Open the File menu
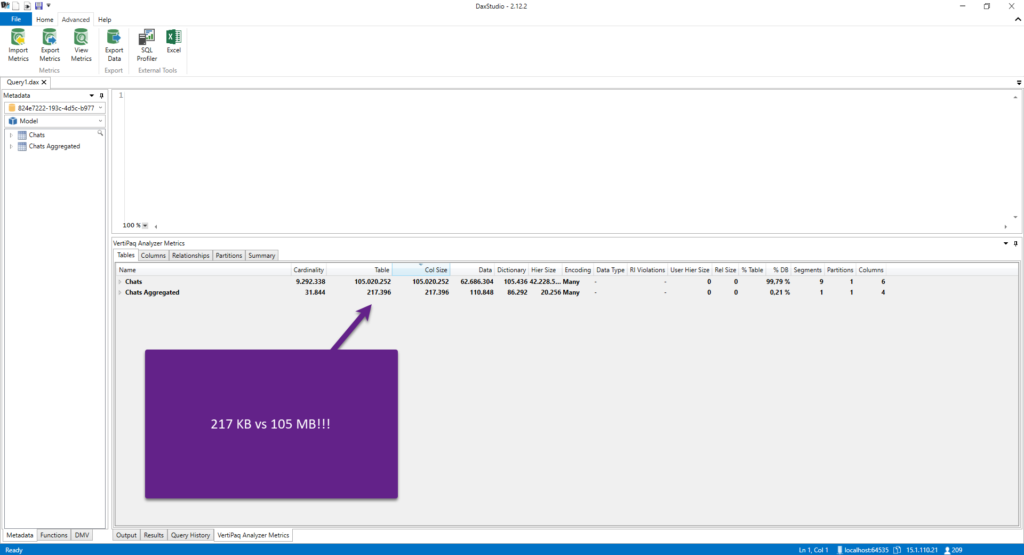Viewport: 1024px width, 555px height. [x=16, y=20]
